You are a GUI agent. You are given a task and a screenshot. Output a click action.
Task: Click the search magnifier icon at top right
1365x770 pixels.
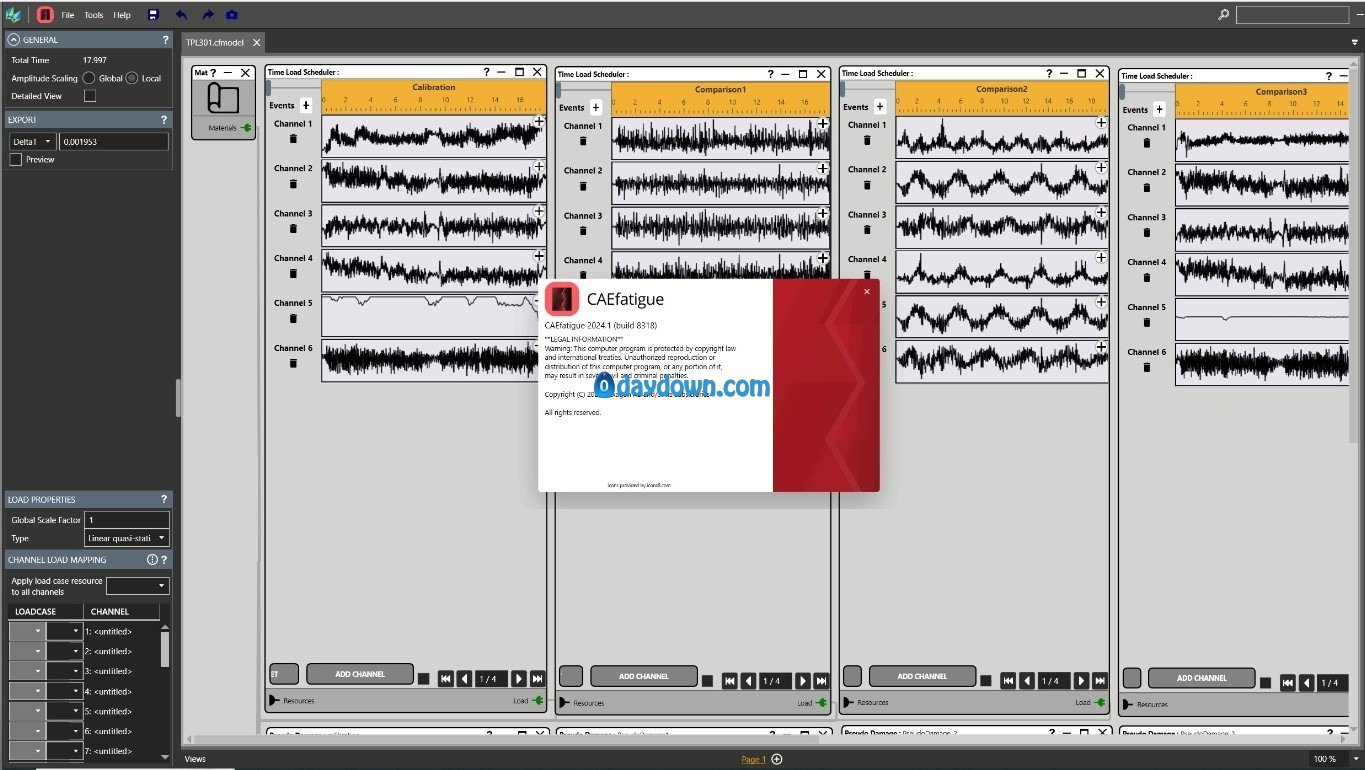(1223, 15)
